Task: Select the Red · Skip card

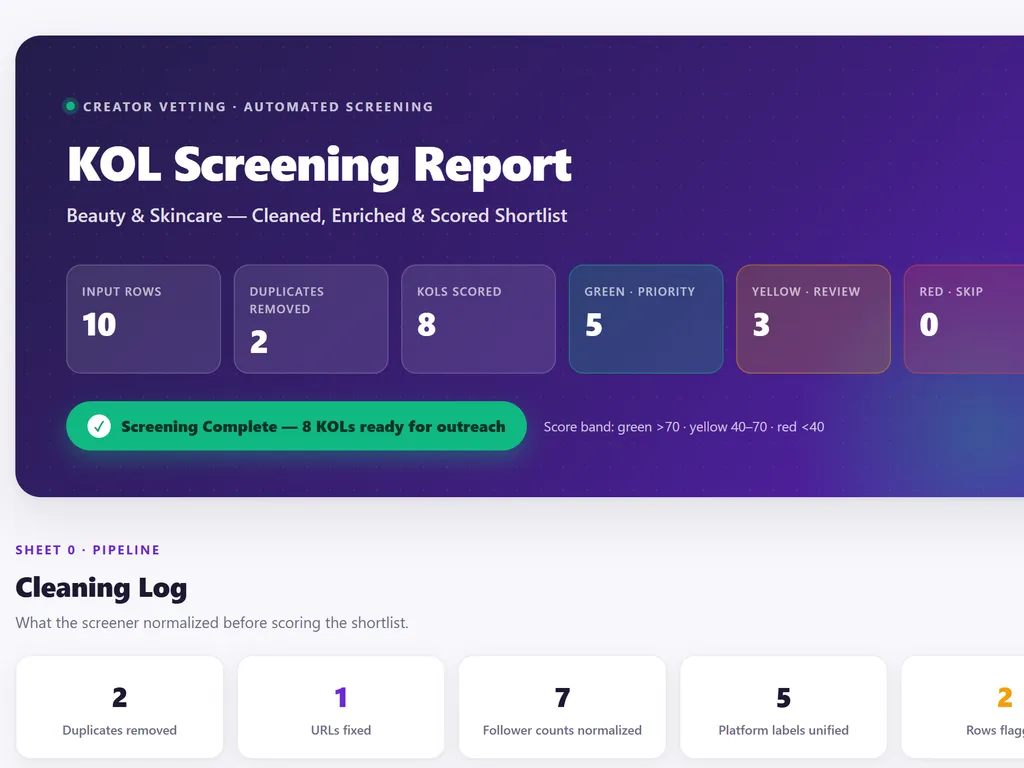Action: pos(964,319)
